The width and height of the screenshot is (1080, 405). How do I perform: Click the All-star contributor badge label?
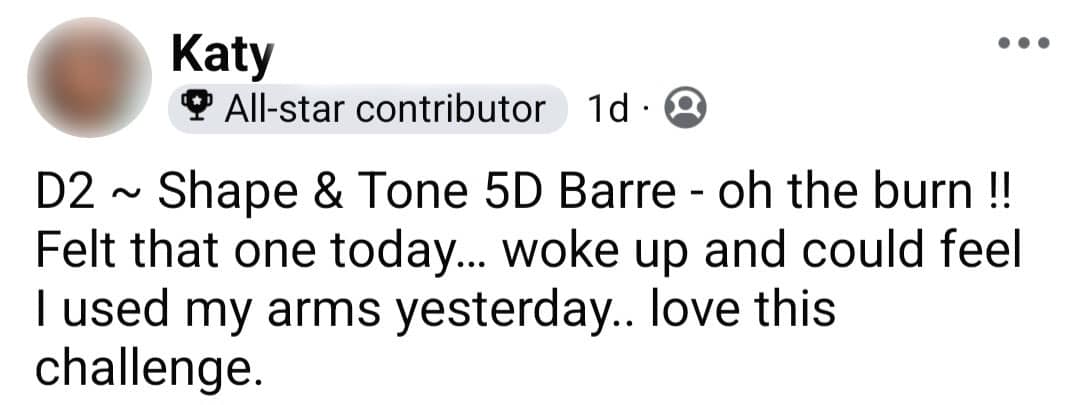(368, 108)
